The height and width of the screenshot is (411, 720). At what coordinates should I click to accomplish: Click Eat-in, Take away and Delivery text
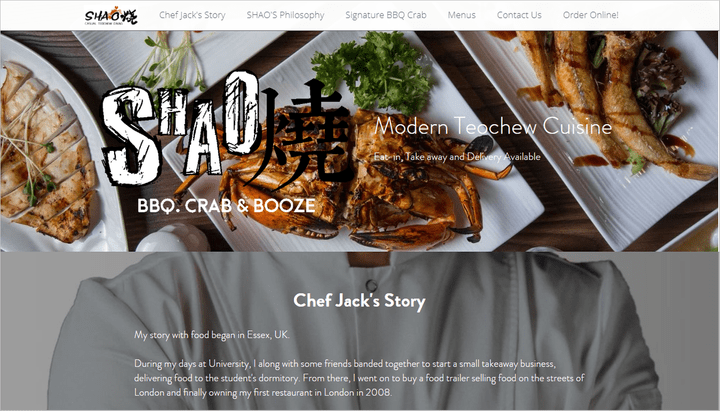point(457,157)
